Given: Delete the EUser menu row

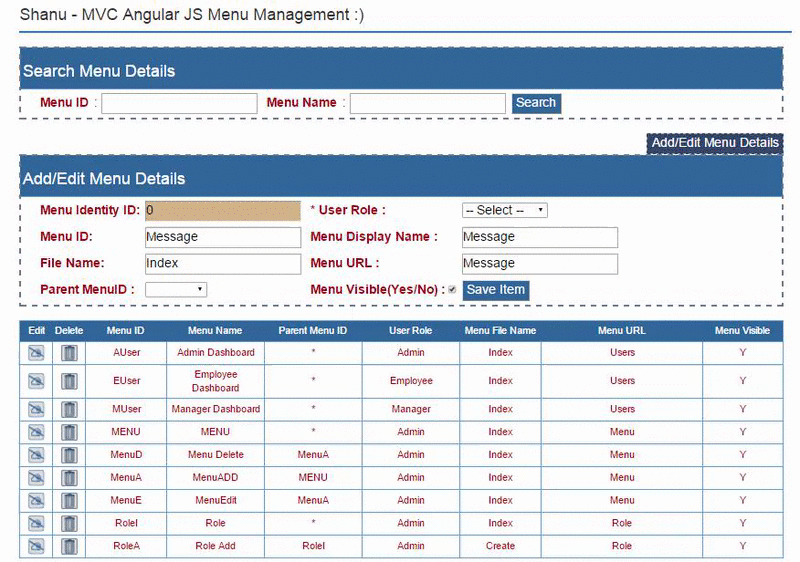Looking at the screenshot, I should (x=69, y=381).
